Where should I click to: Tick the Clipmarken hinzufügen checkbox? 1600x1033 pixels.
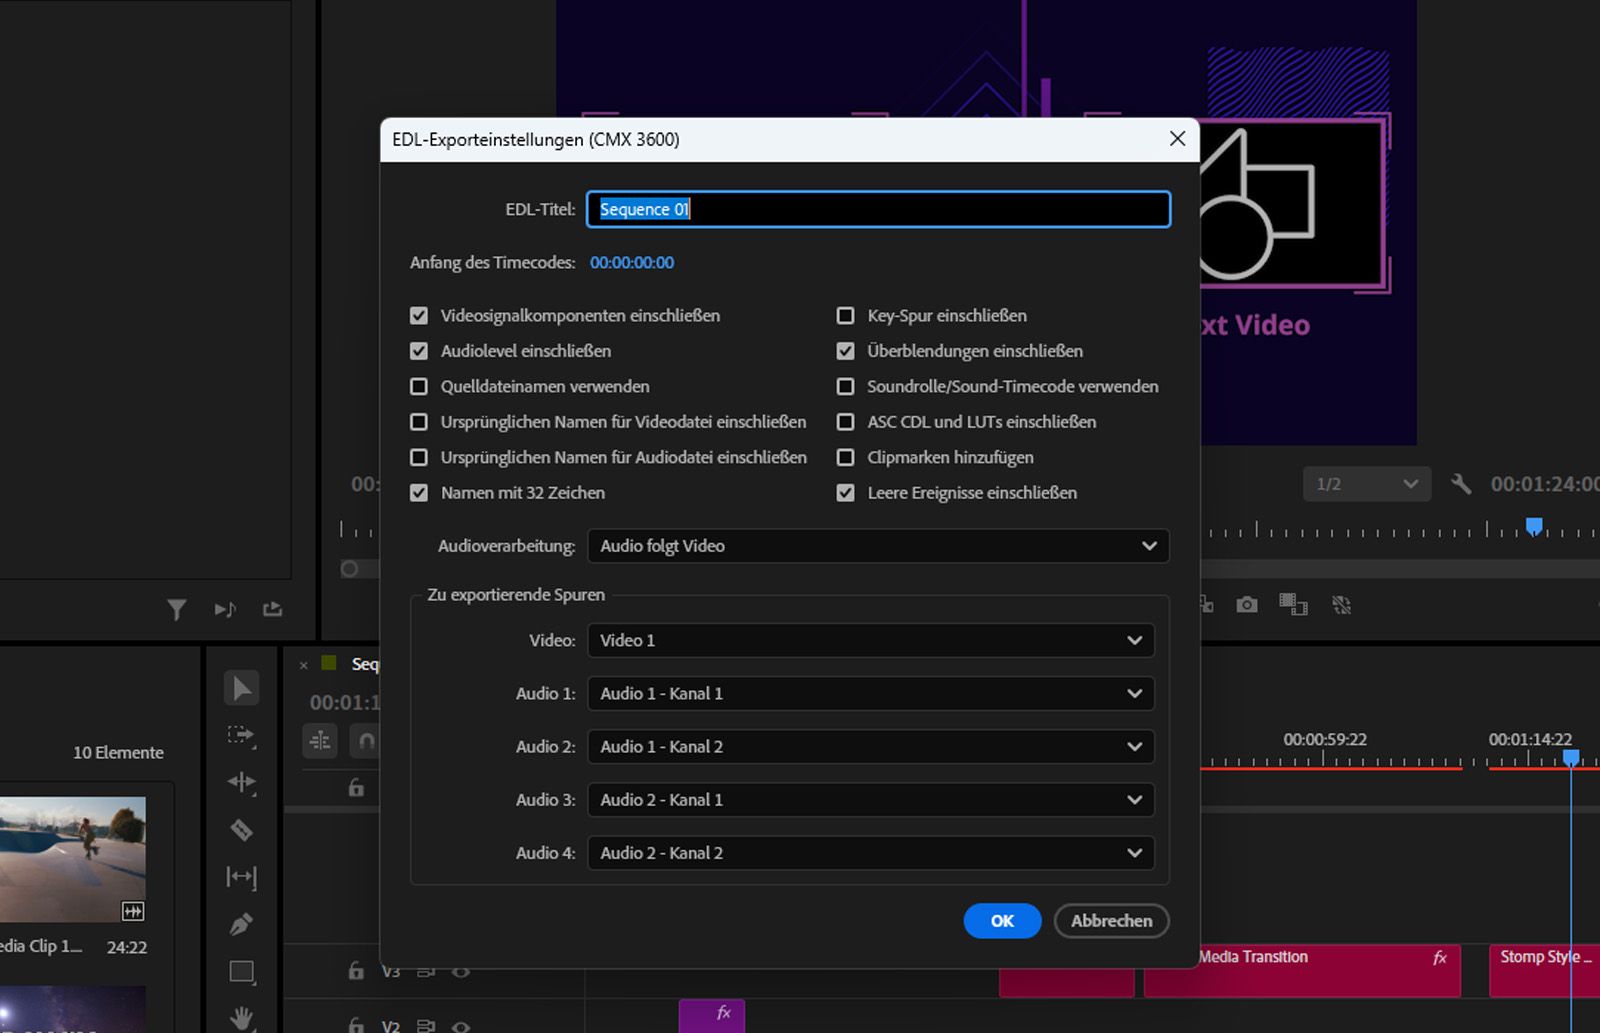pos(846,458)
